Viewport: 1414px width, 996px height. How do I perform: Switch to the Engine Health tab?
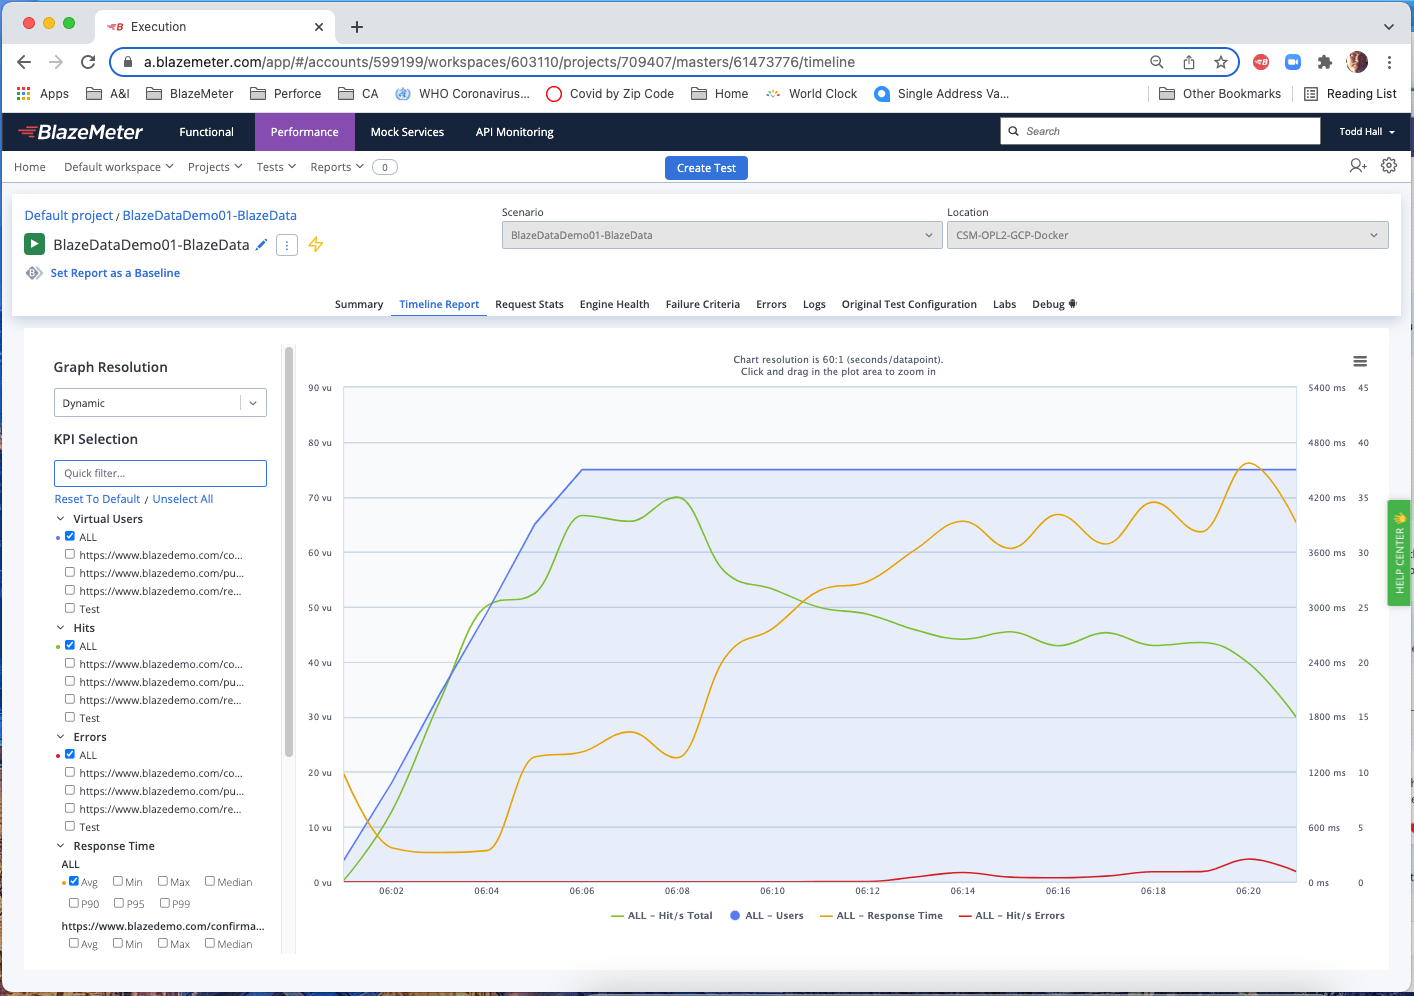click(614, 304)
